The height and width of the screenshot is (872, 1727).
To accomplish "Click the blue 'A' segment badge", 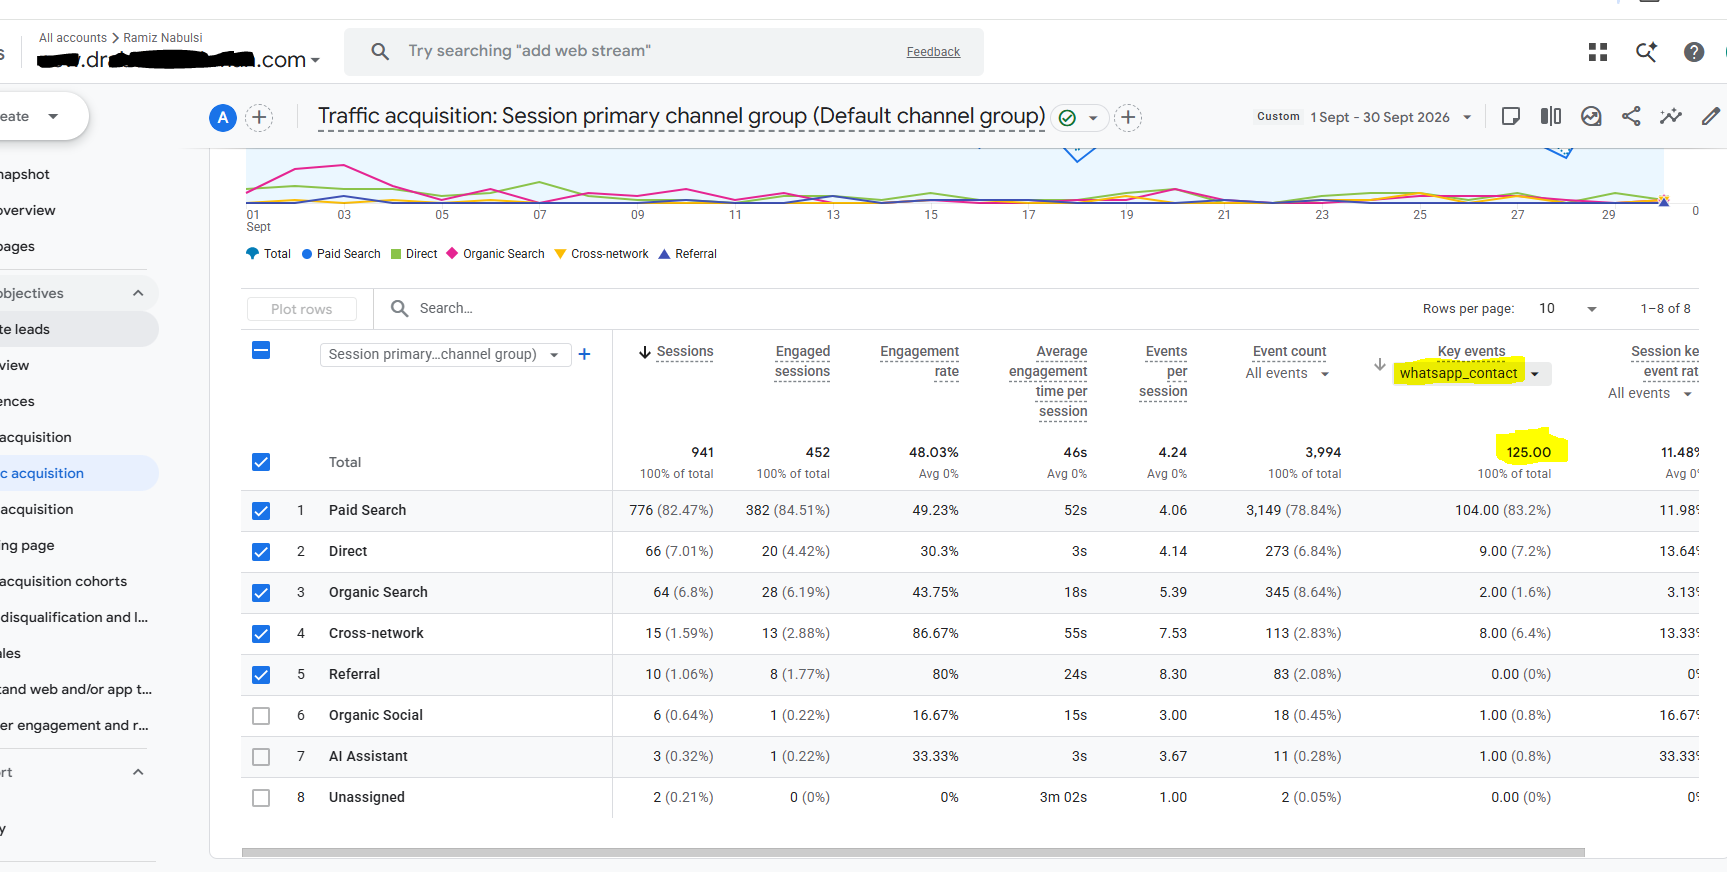I will coord(223,118).
